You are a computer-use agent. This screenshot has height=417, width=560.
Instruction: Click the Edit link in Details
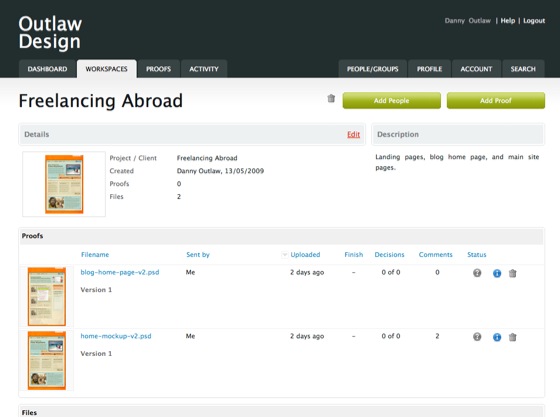354,134
